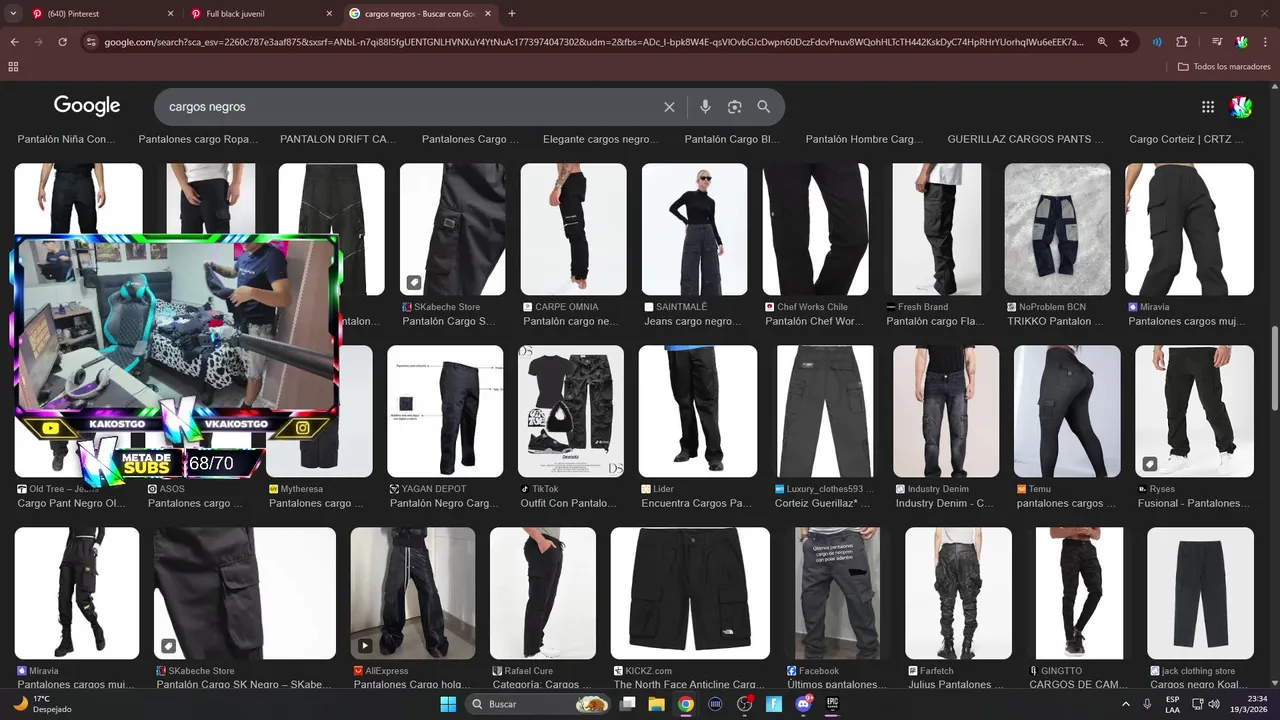This screenshot has width=1280, height=720.
Task: Open the Farfetch Julius Pantalones image
Action: [x=958, y=593]
